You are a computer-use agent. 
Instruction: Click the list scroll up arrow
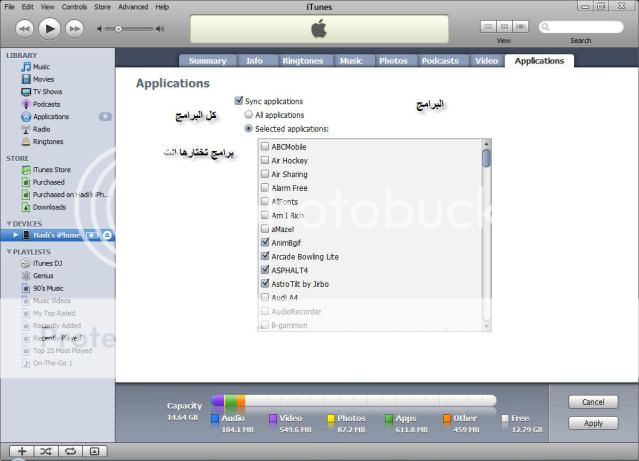[486, 143]
